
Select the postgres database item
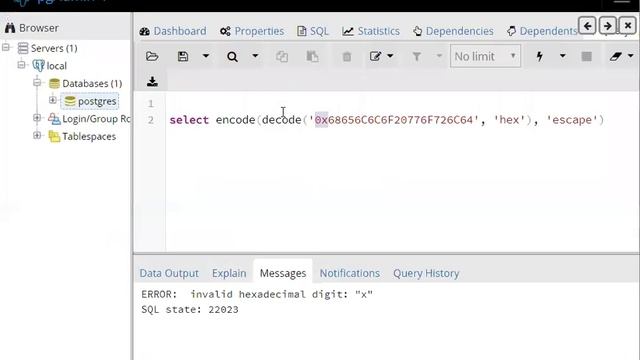pyautogui.click(x=97, y=101)
